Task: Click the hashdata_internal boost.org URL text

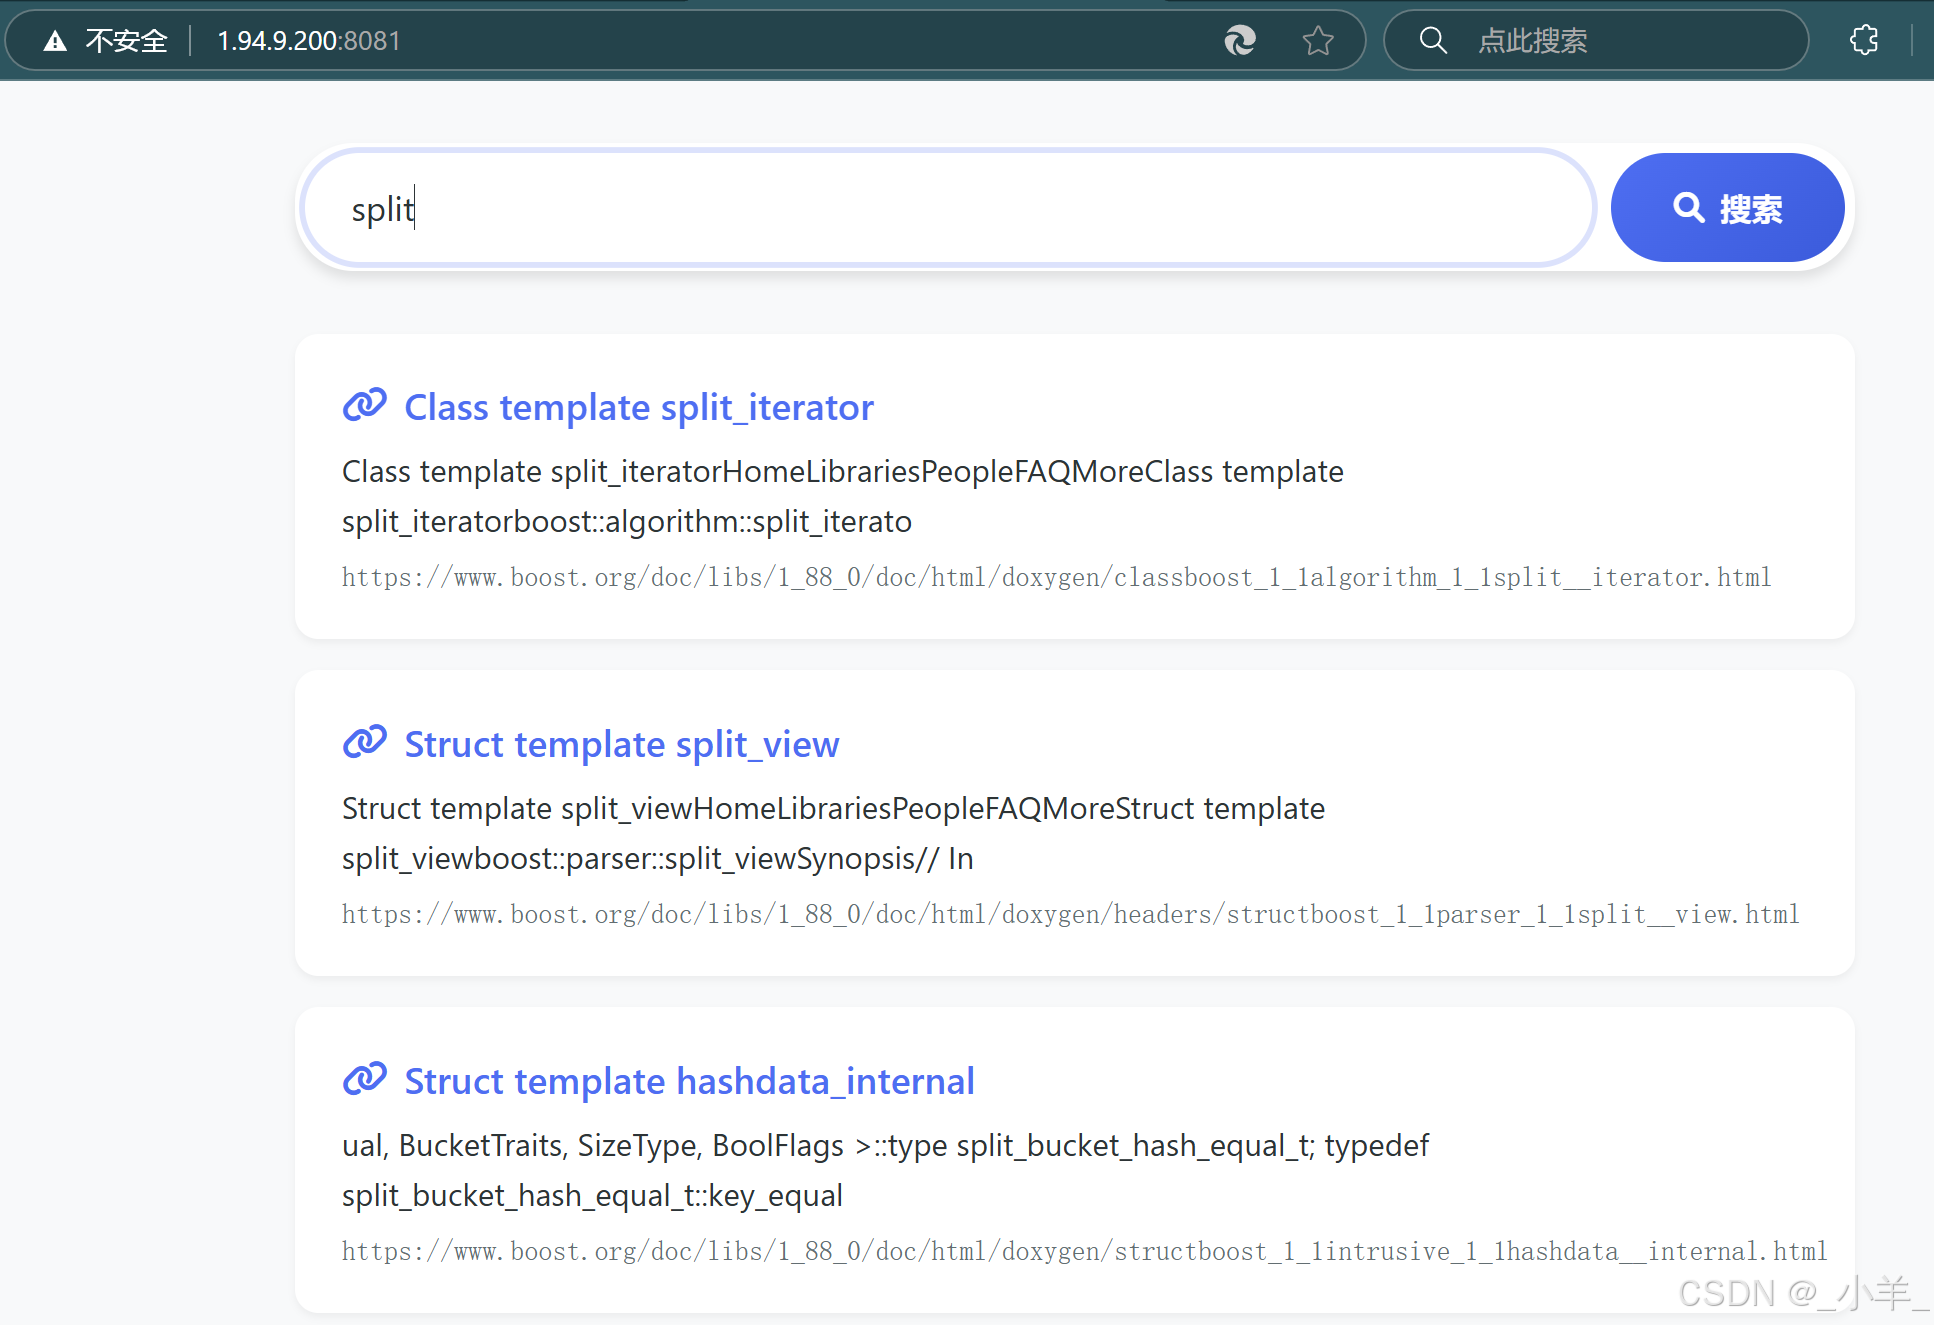Action: click(1084, 1251)
